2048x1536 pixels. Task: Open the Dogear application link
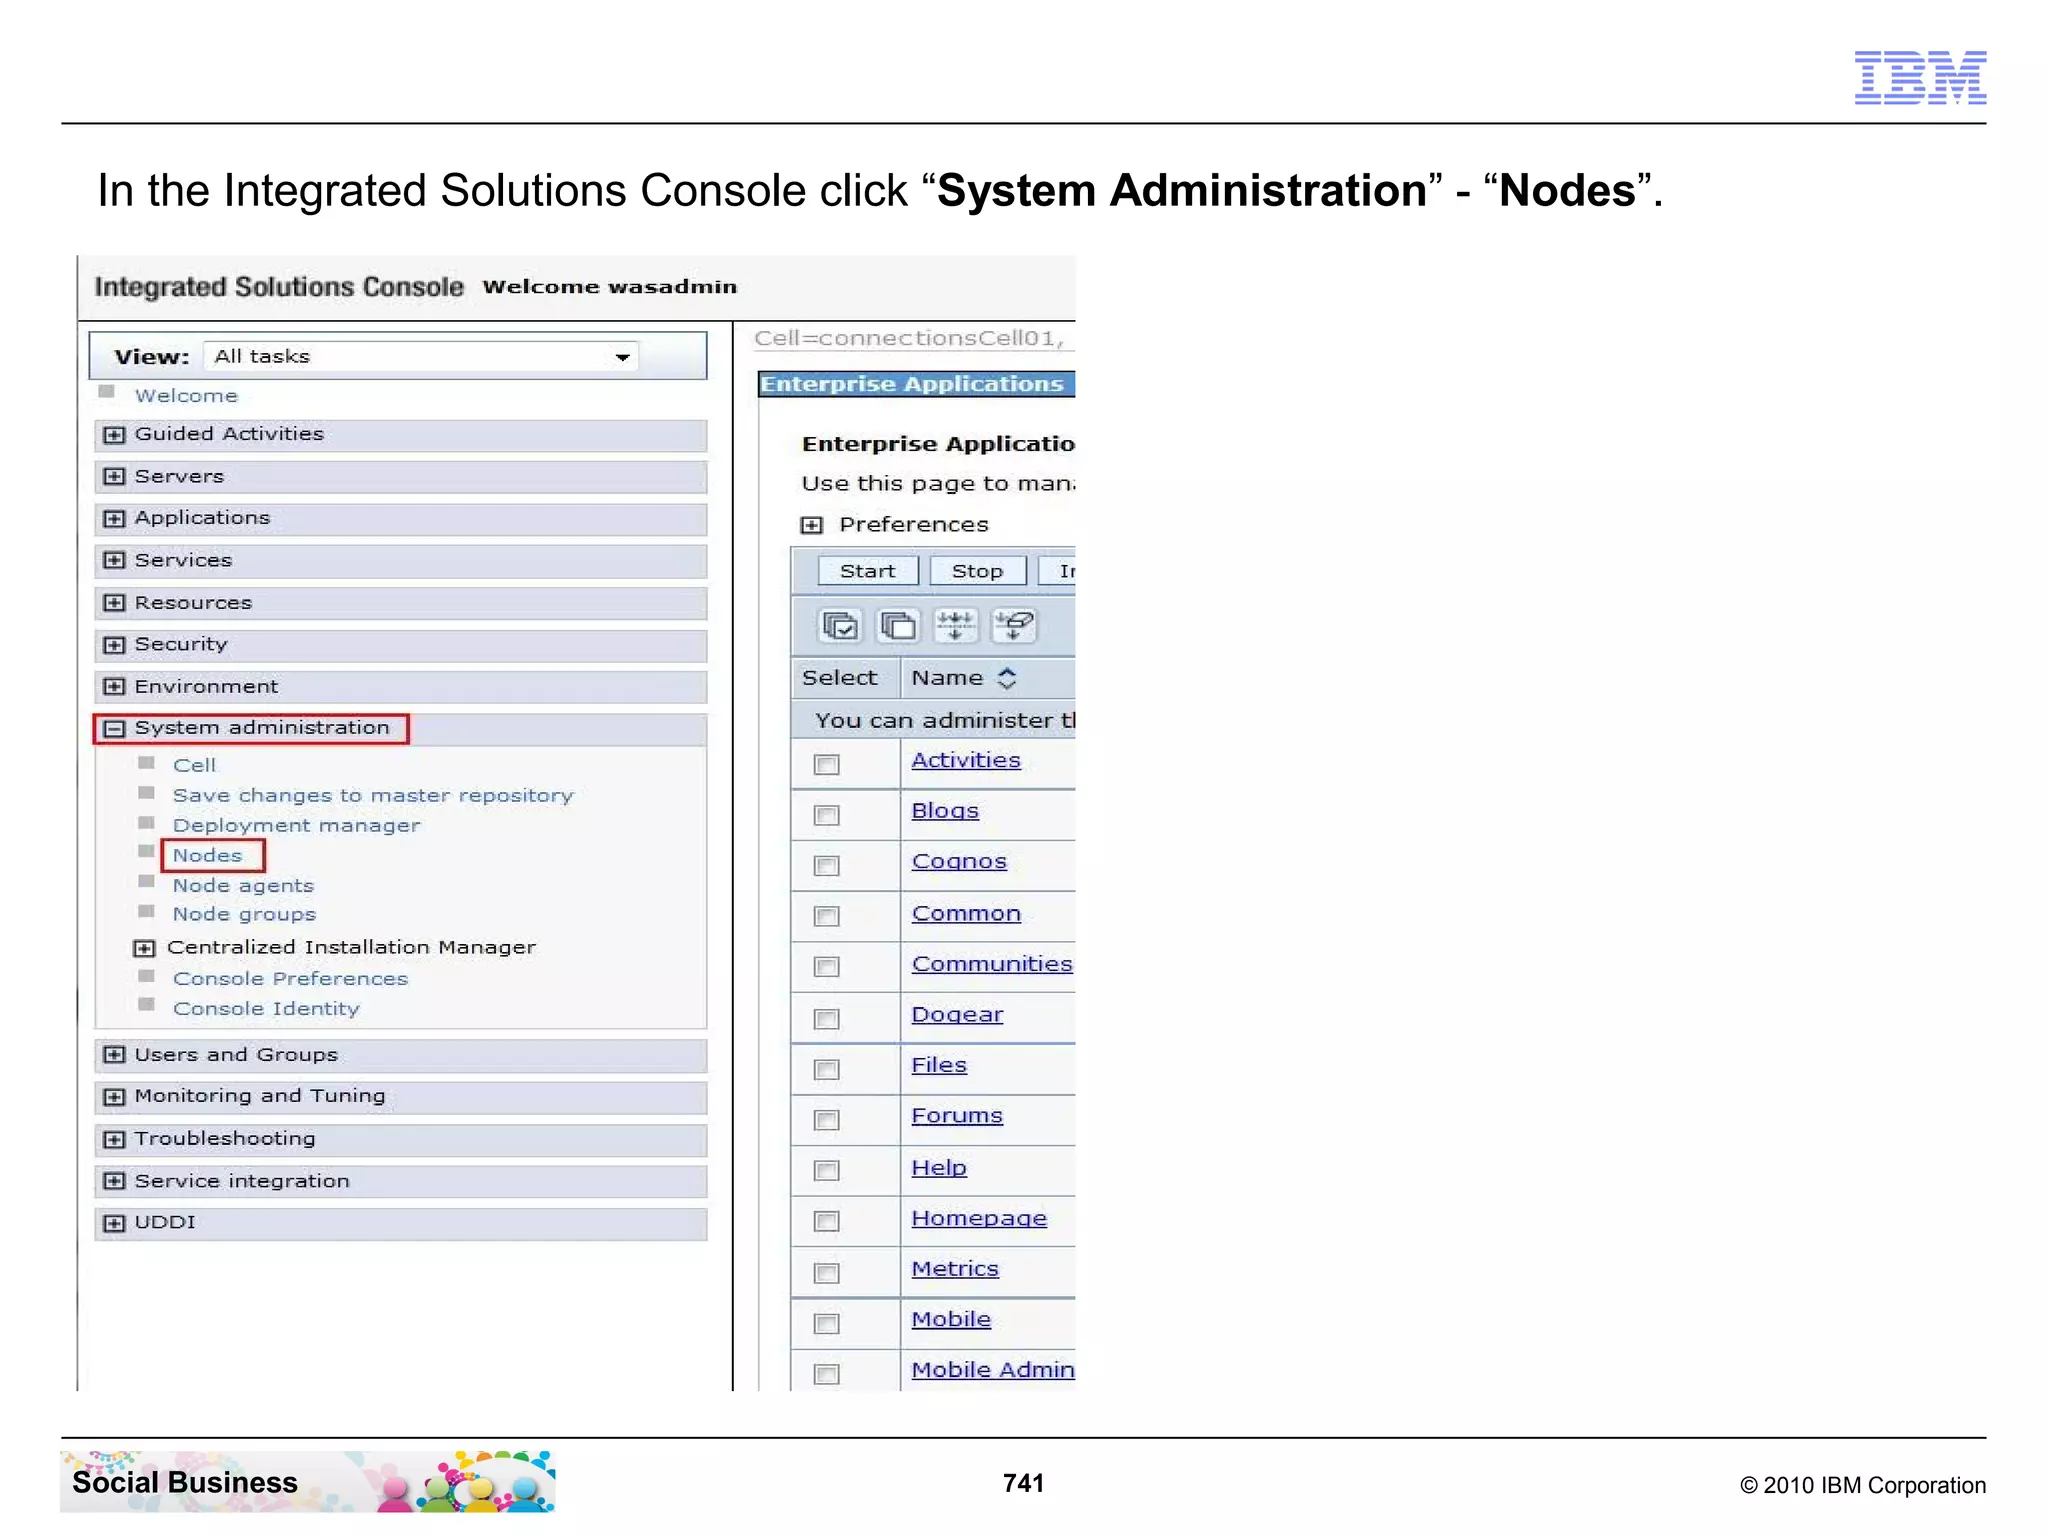(x=957, y=1015)
